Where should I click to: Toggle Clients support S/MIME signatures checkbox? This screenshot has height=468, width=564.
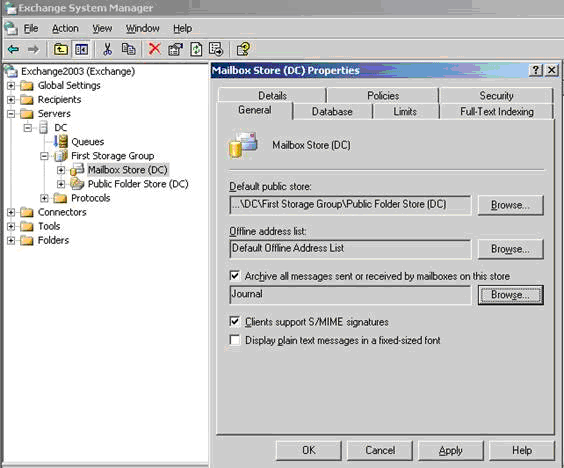[x=235, y=321]
